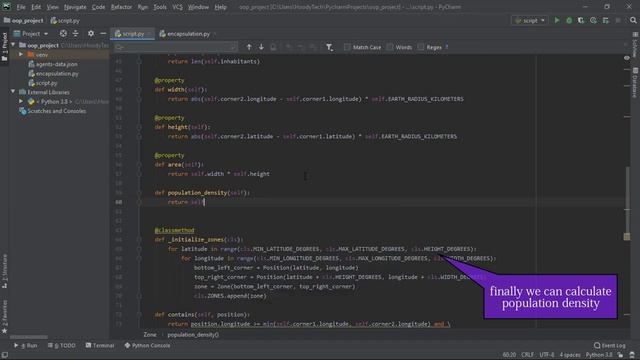Viewport: 640px width, 360px height.
Task: Click the search input field
Action: pos(176,47)
